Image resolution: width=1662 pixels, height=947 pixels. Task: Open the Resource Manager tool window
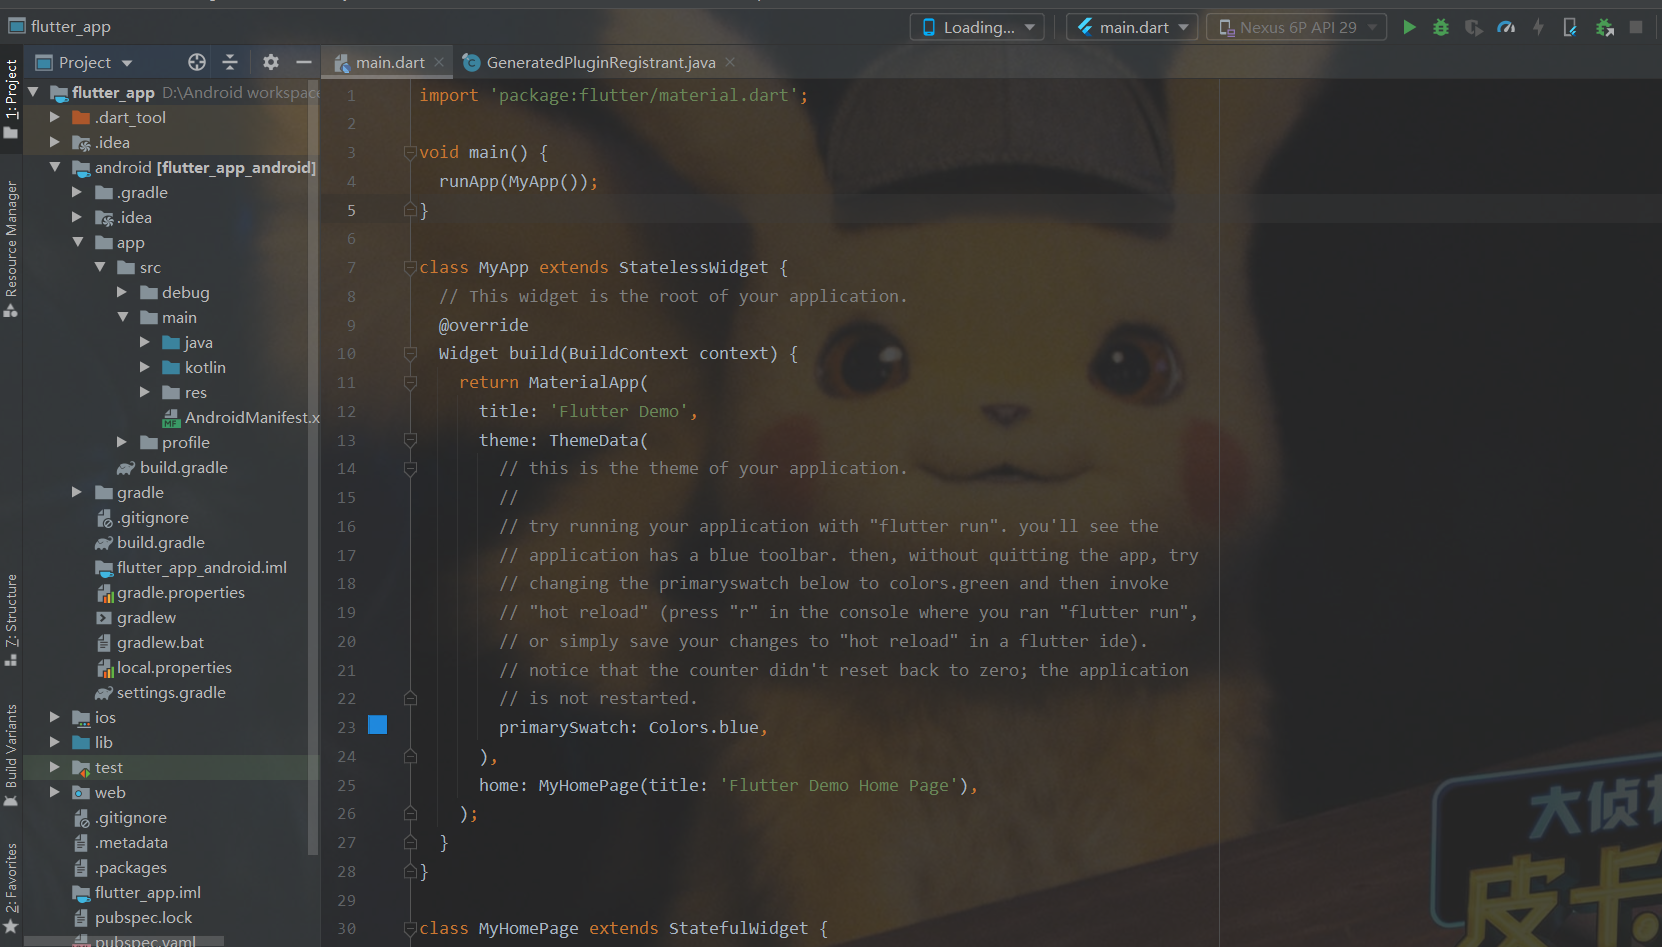coord(11,248)
